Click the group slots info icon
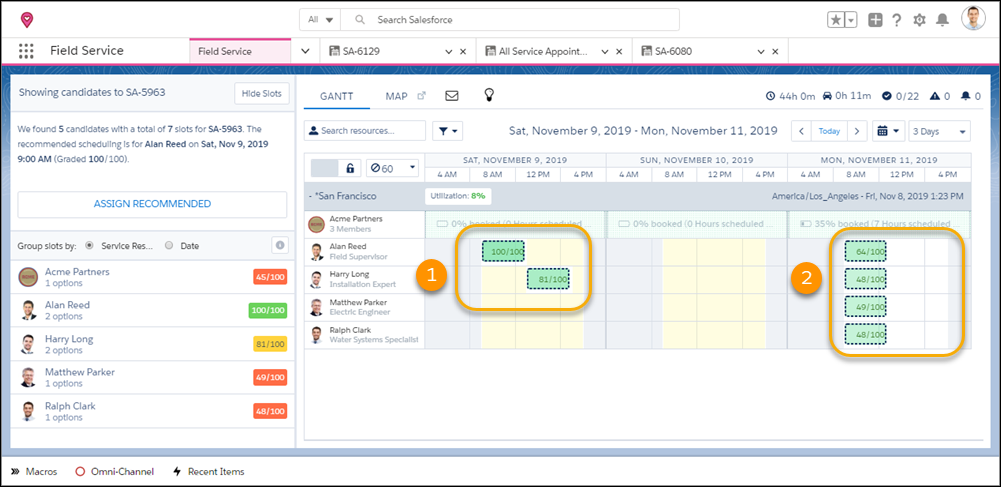This screenshot has width=1001, height=487. pyautogui.click(x=279, y=245)
